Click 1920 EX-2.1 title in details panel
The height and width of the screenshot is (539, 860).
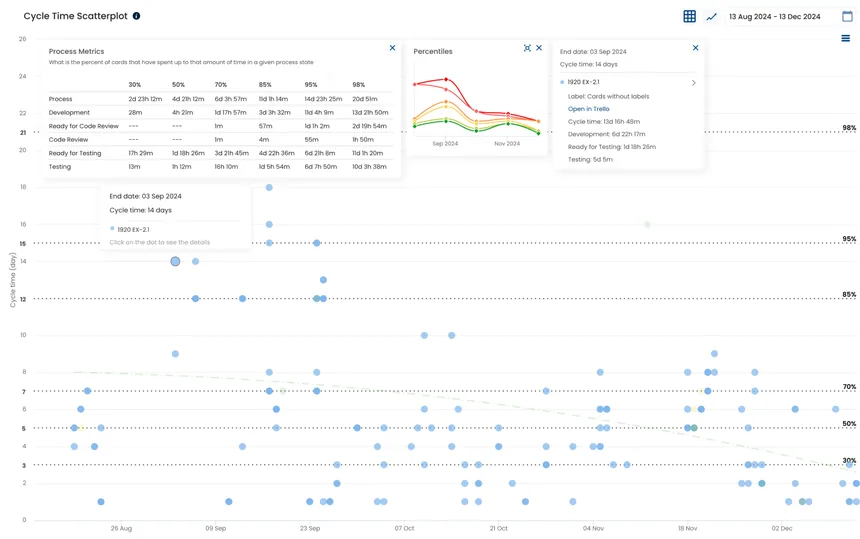pos(583,82)
